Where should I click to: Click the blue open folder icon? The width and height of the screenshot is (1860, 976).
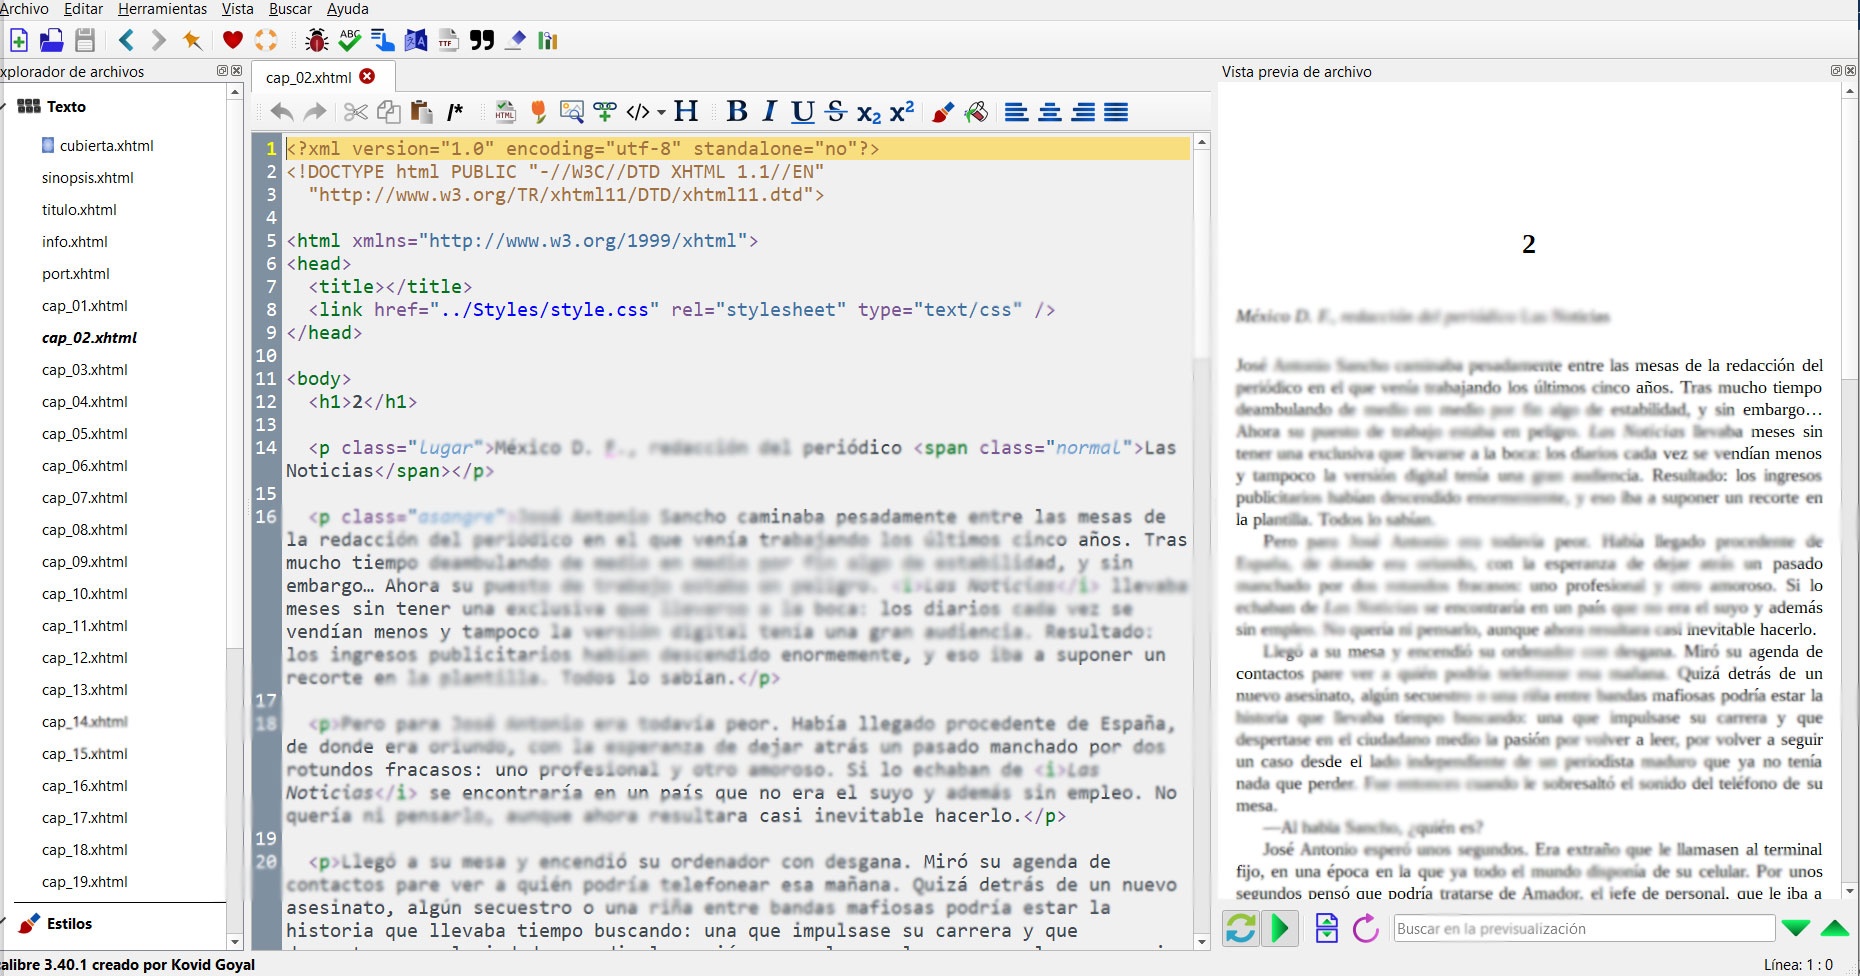pos(52,40)
